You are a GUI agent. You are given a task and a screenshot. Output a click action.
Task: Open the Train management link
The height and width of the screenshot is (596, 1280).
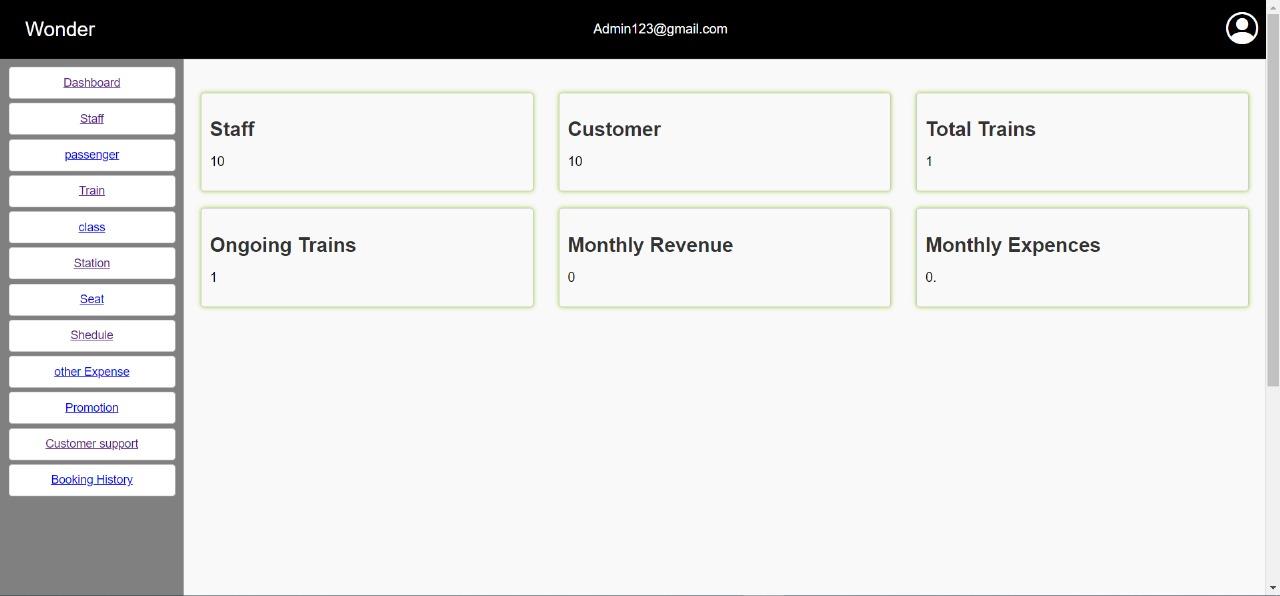[92, 191]
